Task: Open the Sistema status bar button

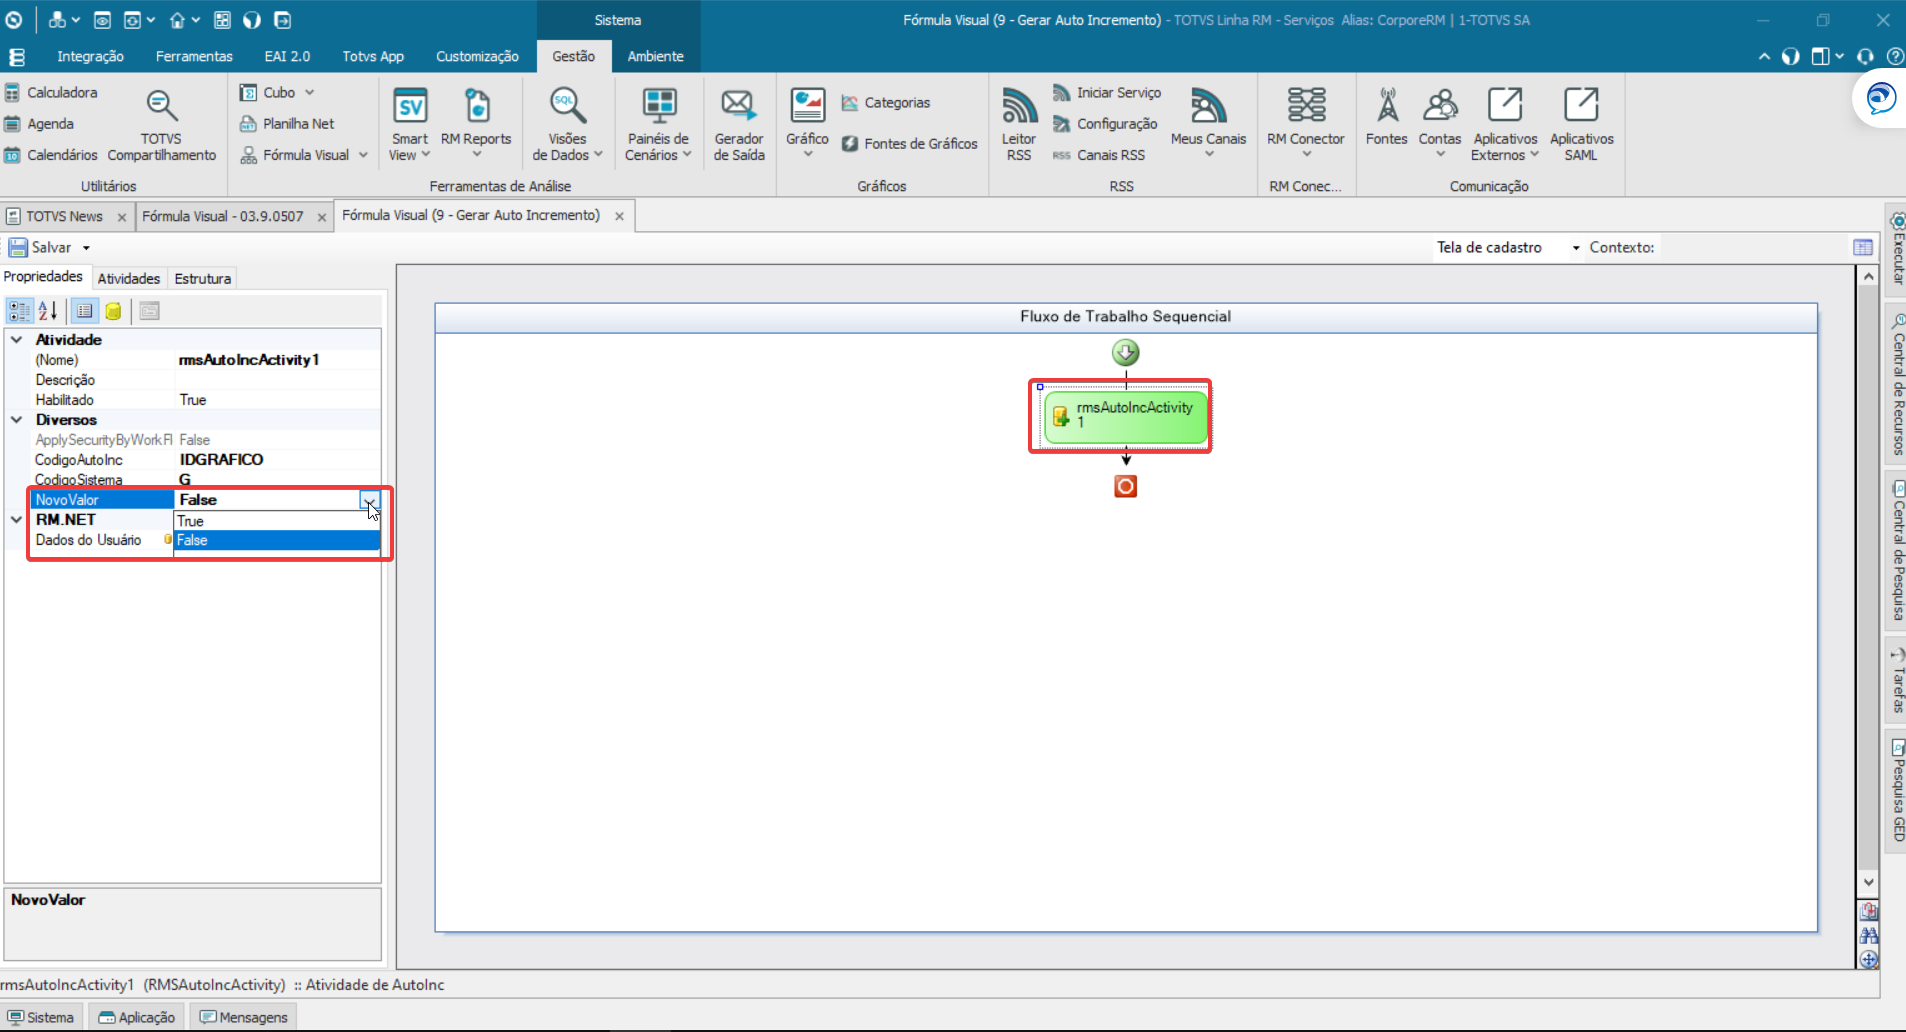Action: [x=41, y=1017]
